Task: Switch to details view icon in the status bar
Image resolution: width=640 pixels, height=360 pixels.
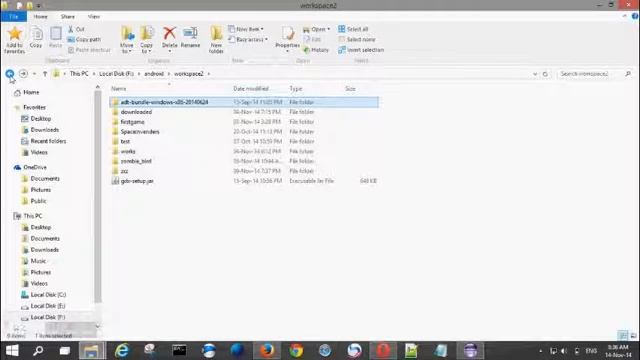Action: (x=623, y=336)
